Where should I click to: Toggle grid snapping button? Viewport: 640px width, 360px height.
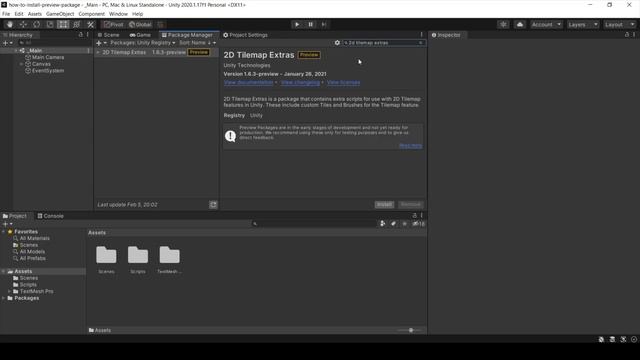click(x=161, y=24)
